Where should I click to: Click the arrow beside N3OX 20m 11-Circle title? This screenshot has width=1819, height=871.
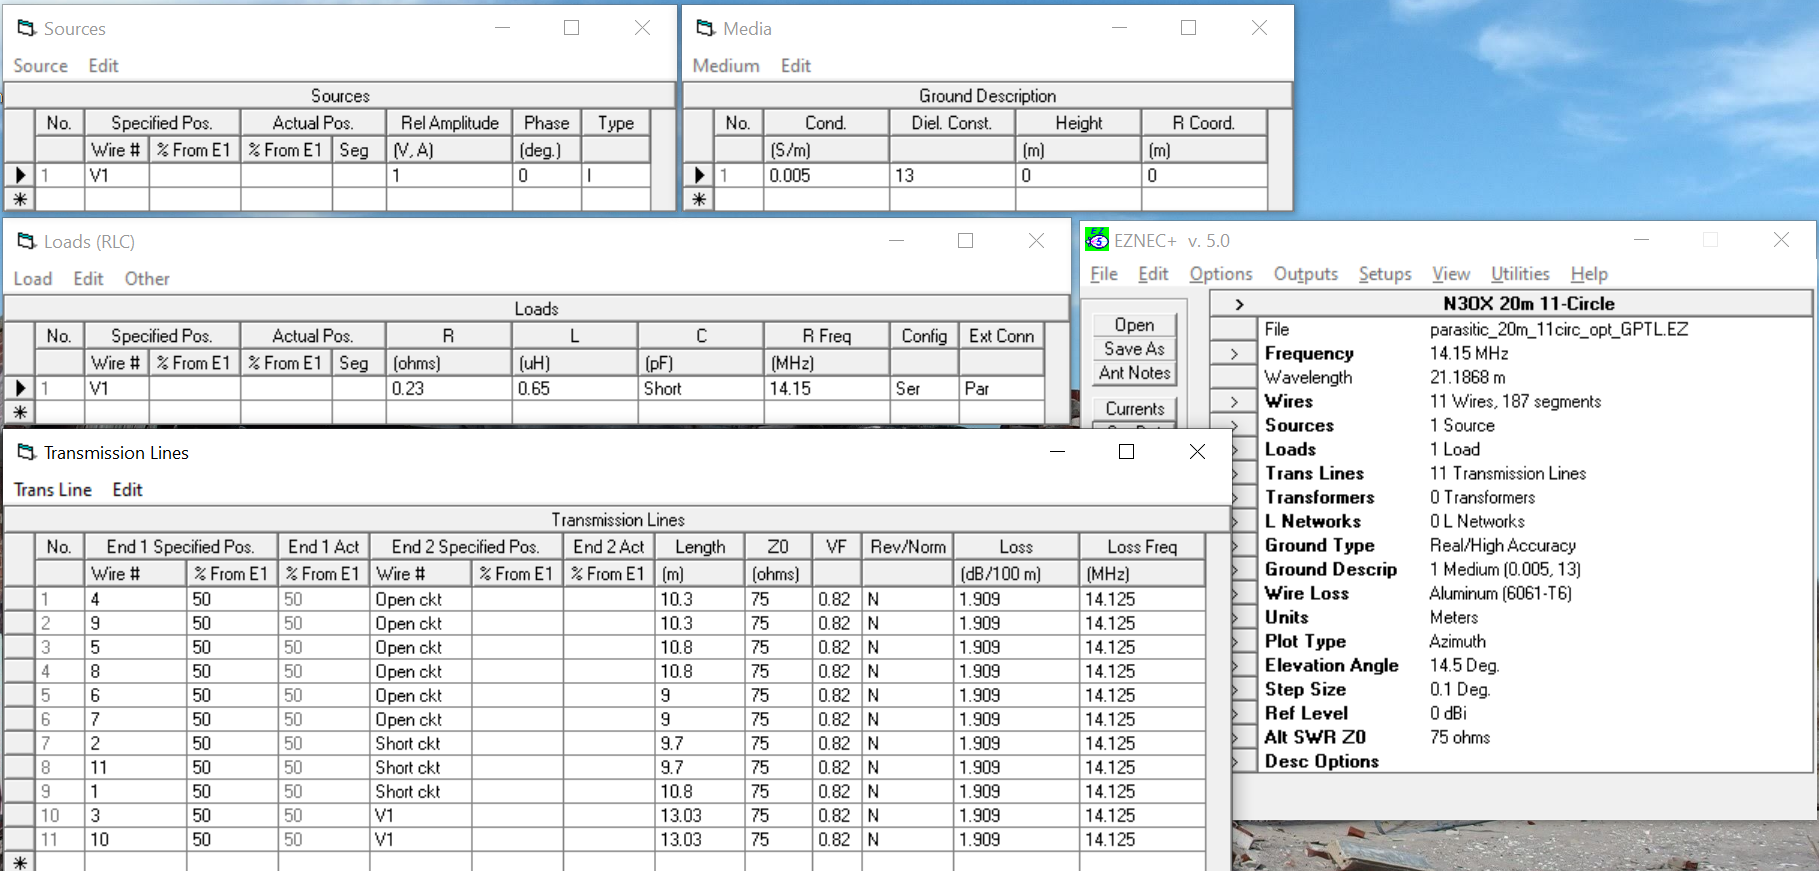point(1239,304)
